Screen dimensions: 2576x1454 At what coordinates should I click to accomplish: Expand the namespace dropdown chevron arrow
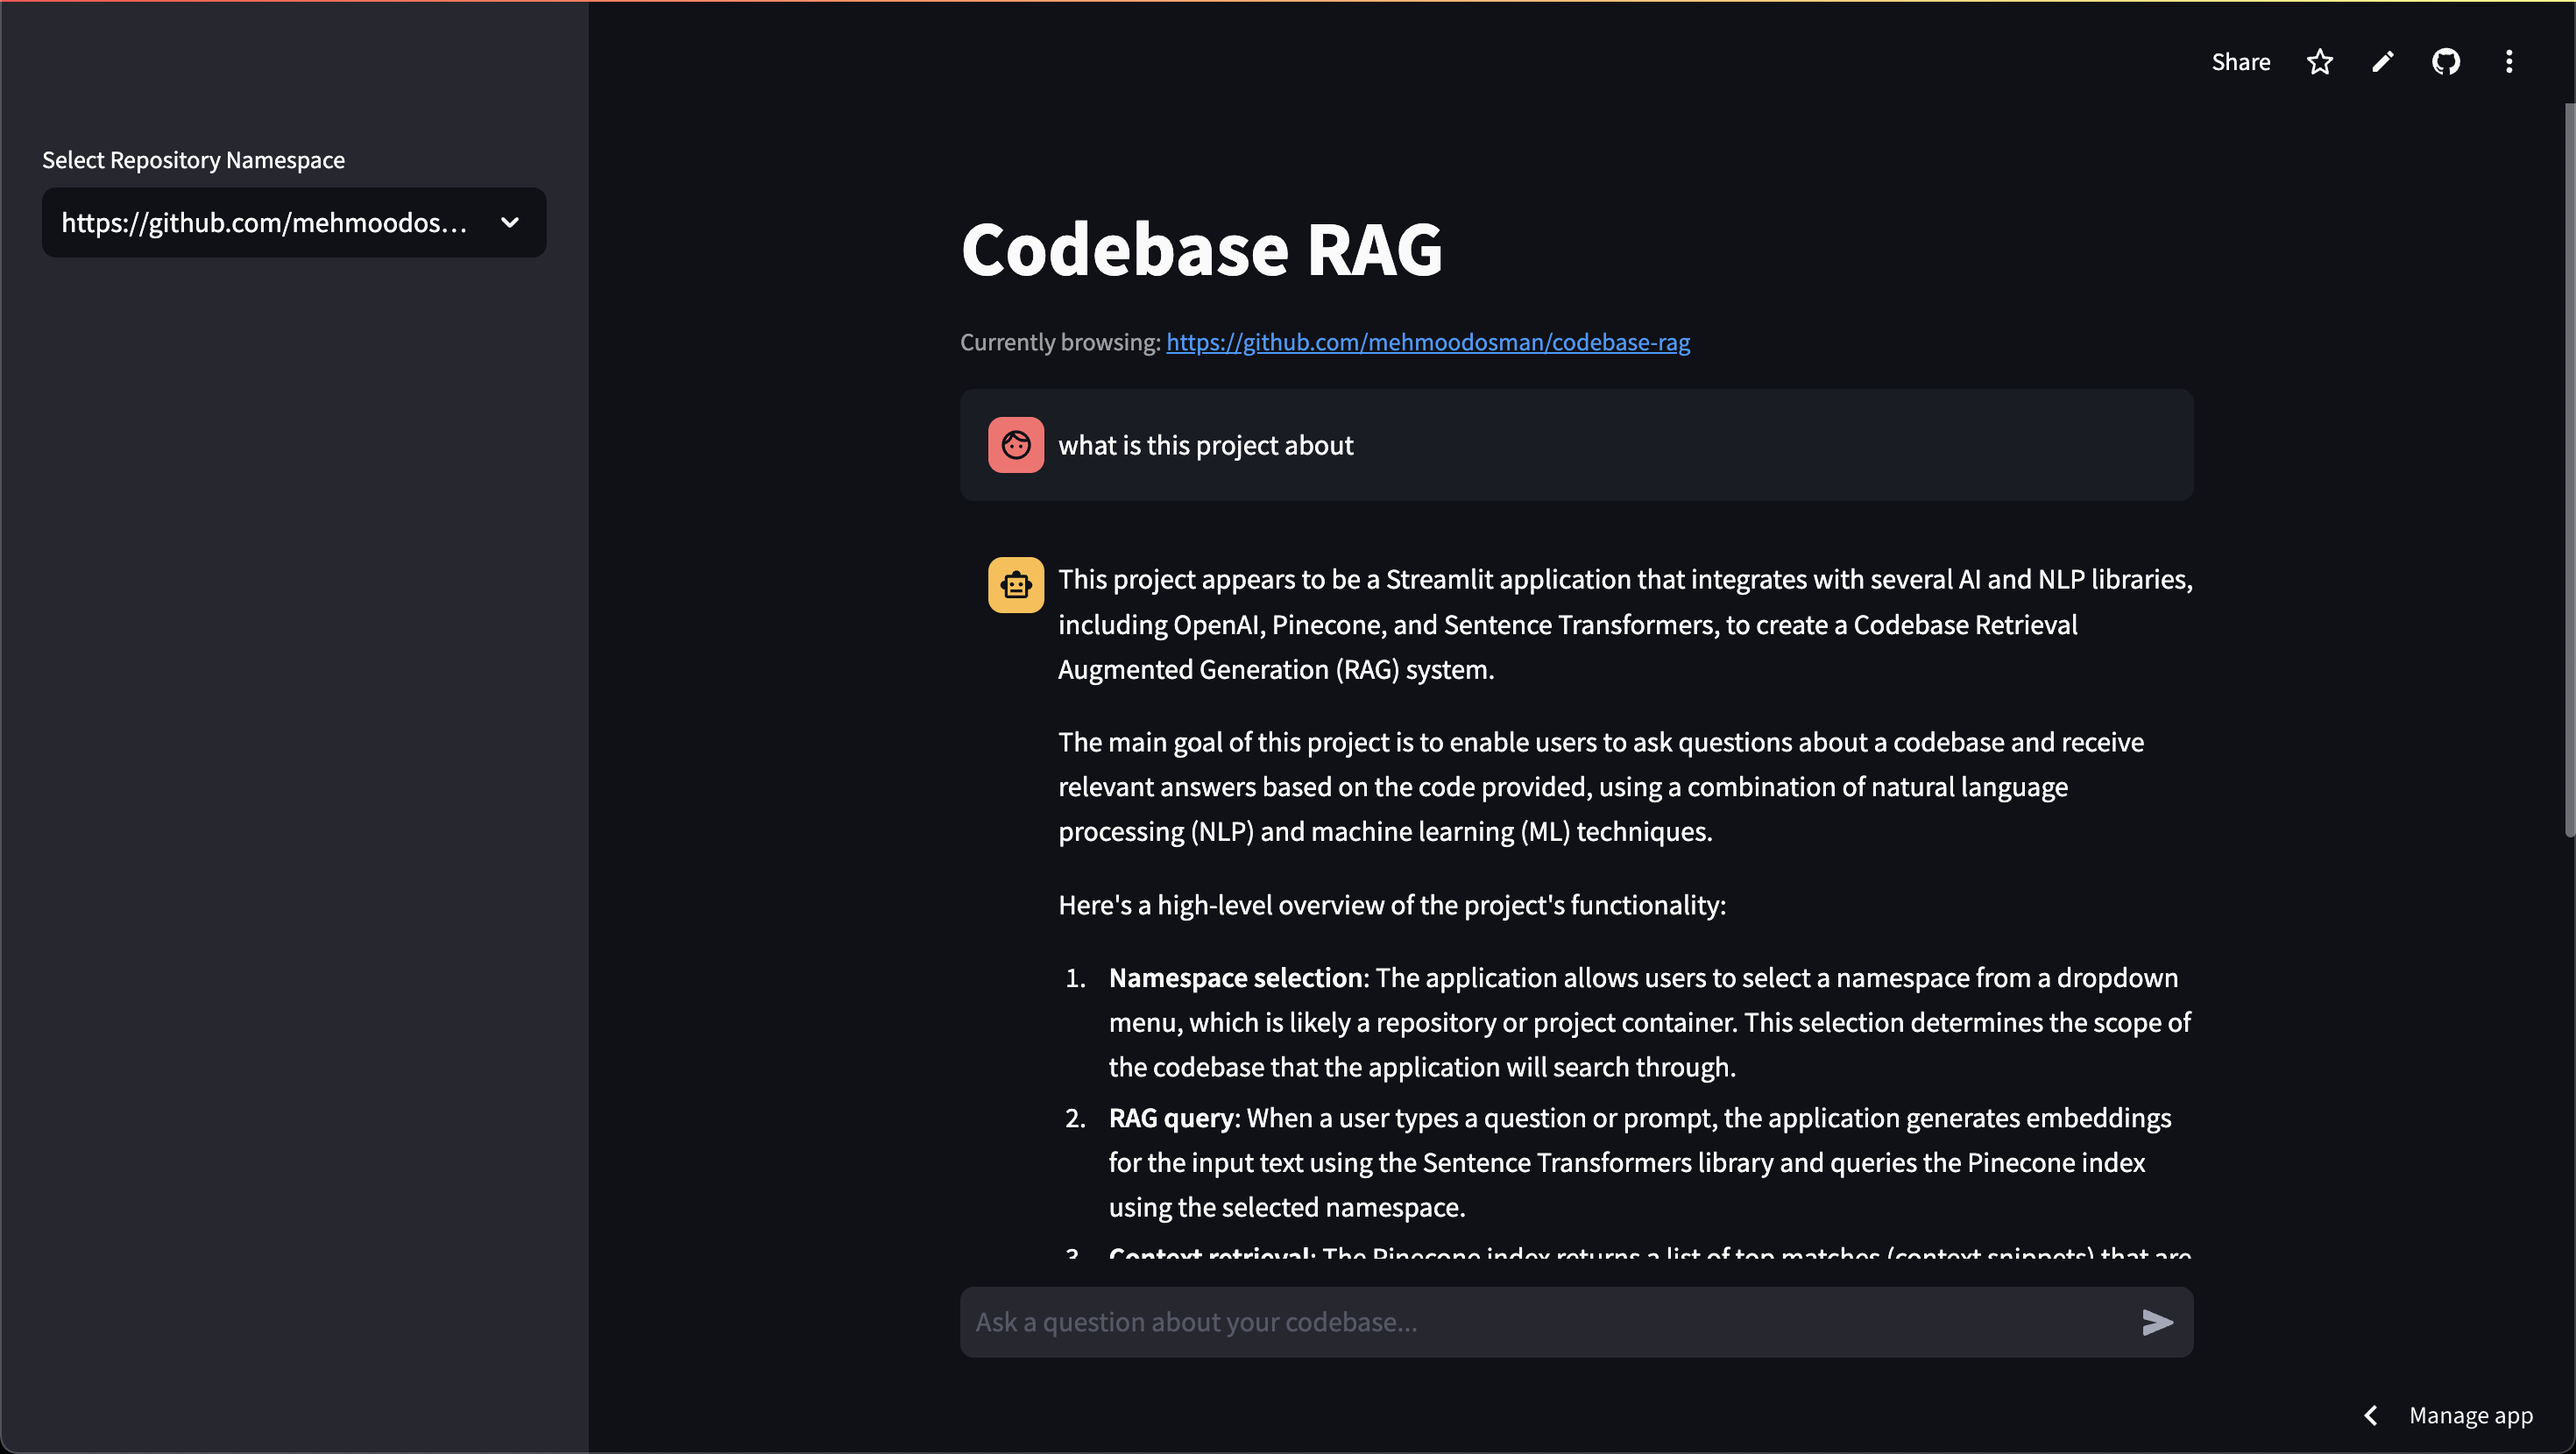510,222
